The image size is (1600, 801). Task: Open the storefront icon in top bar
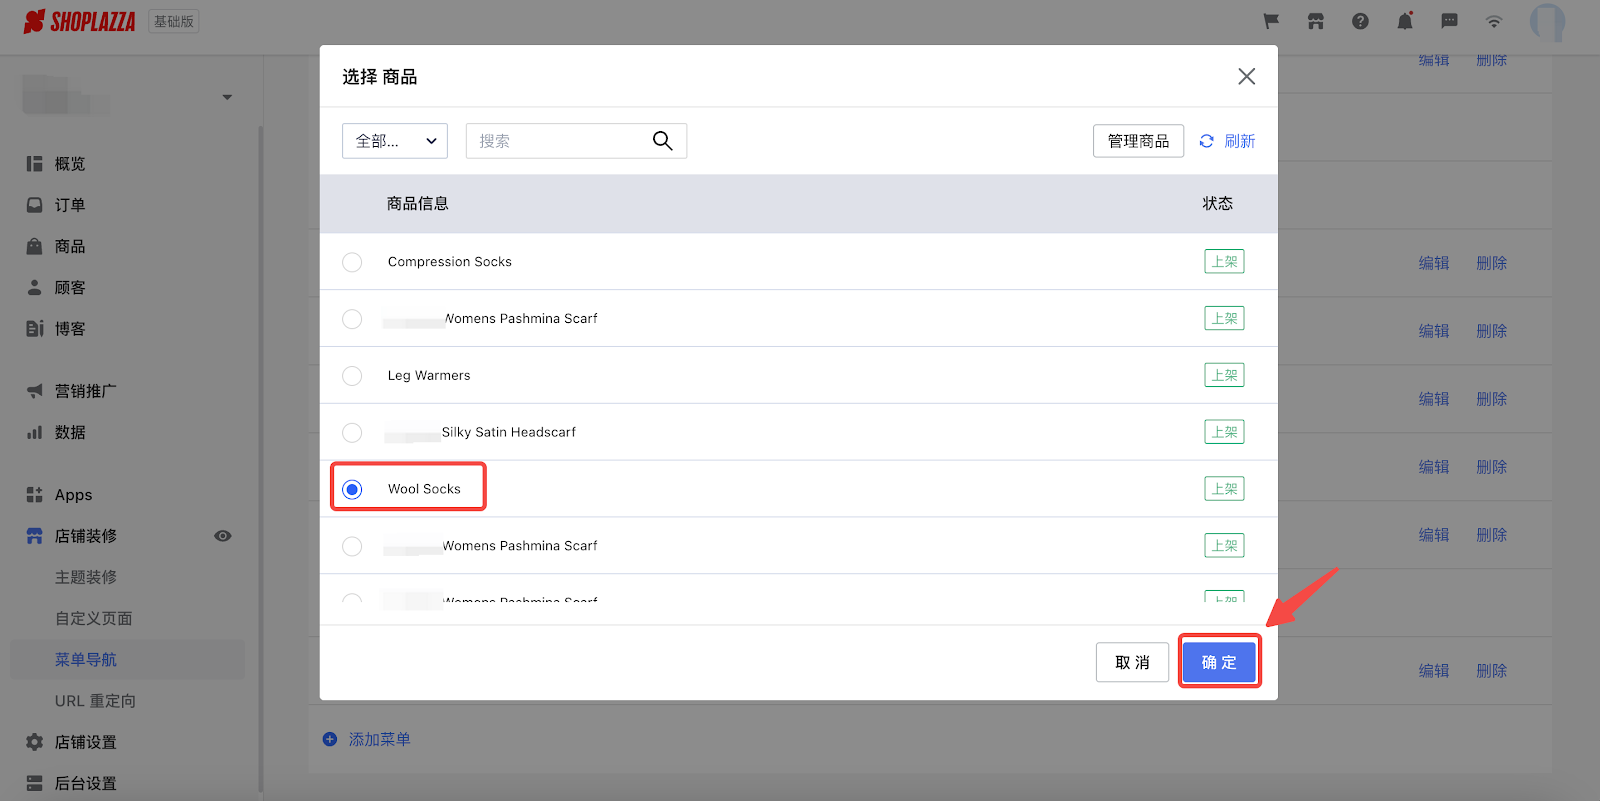pyautogui.click(x=1316, y=21)
